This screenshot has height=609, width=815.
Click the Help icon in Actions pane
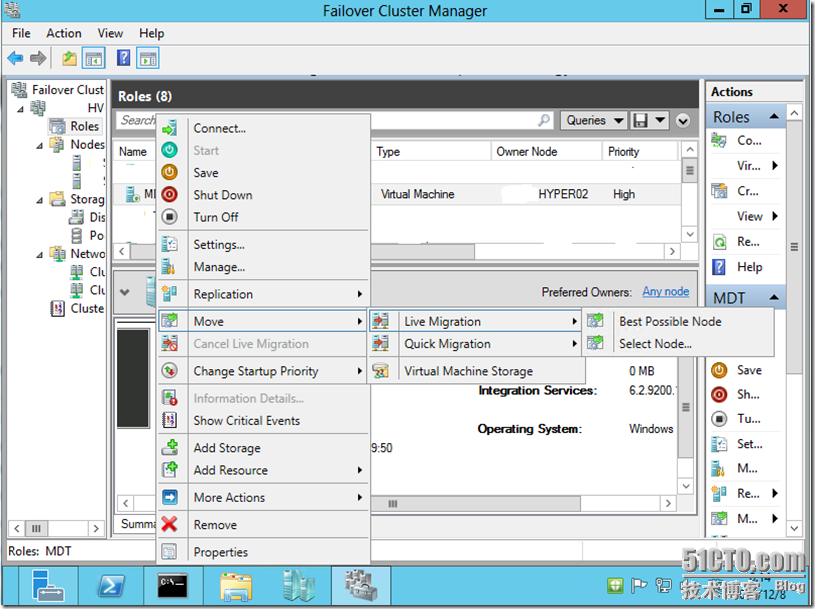point(719,267)
